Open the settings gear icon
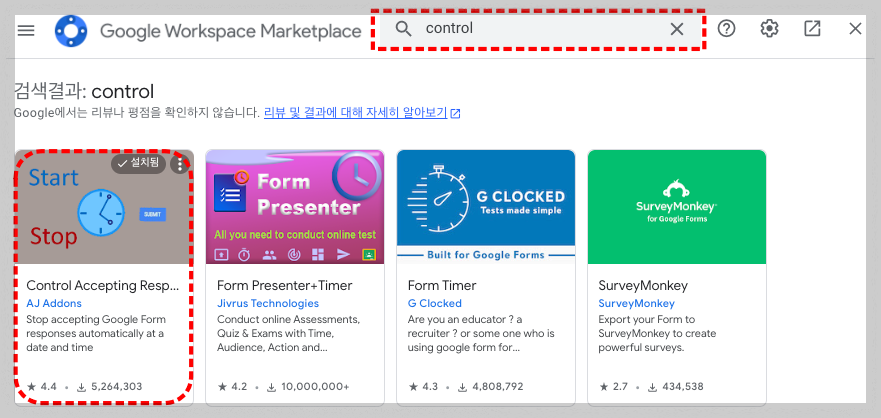 (x=769, y=28)
